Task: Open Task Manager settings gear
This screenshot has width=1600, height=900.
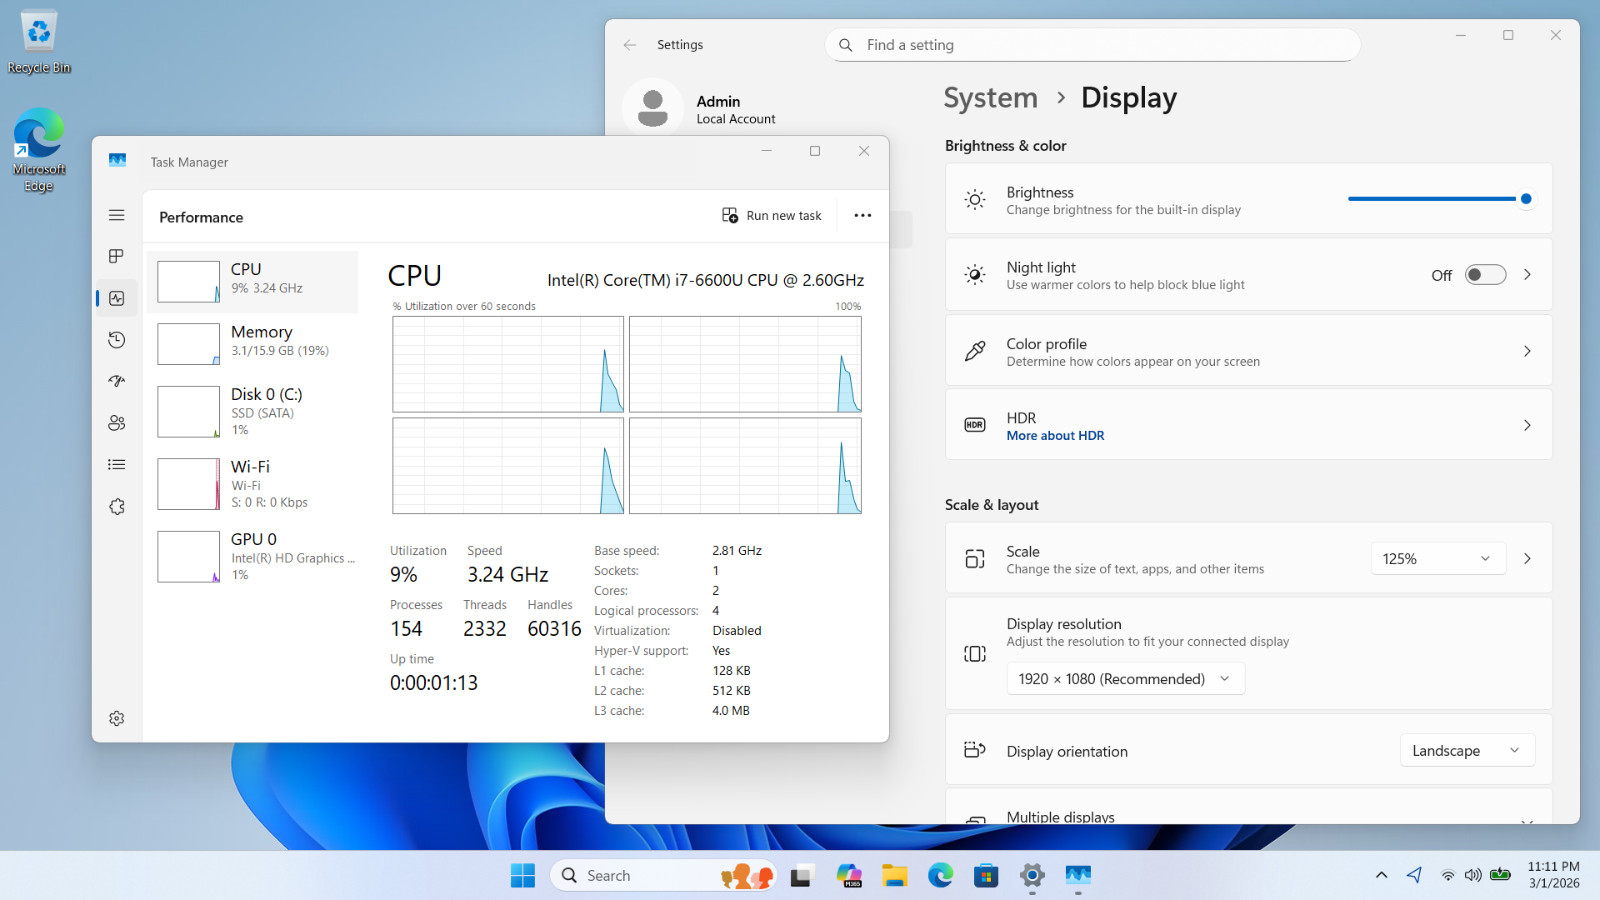Action: (x=117, y=718)
